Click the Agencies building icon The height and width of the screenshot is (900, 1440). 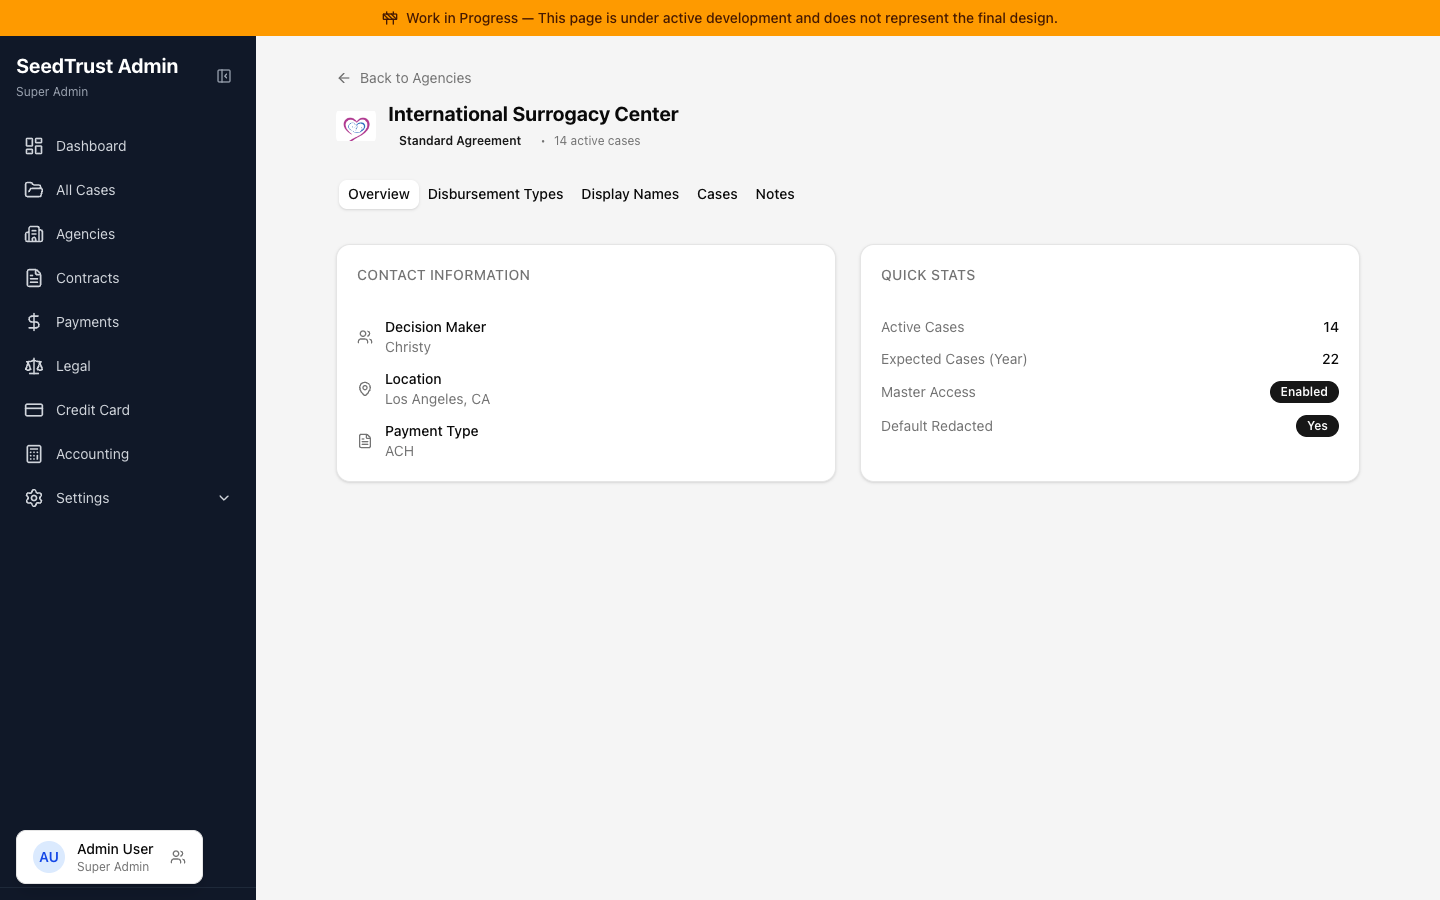pos(34,234)
